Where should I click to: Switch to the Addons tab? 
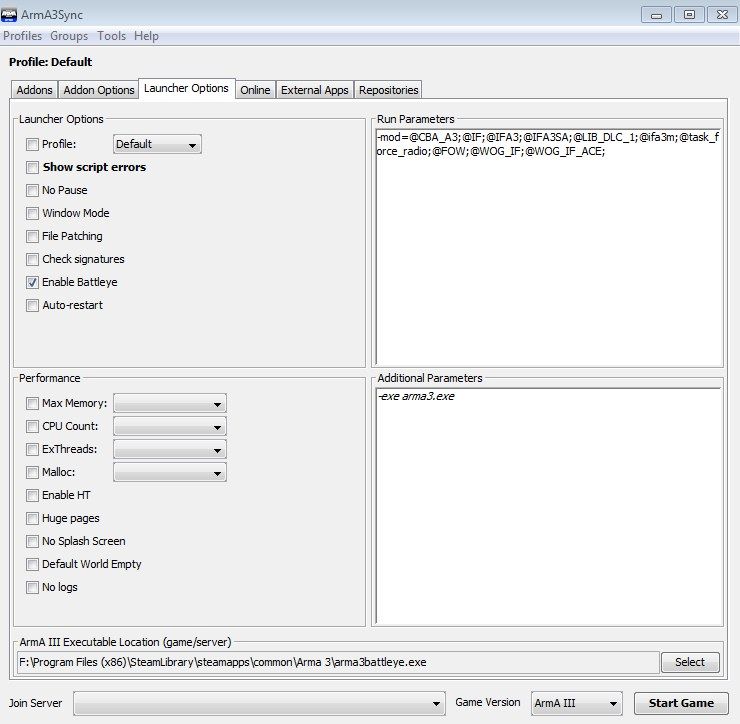(34, 90)
